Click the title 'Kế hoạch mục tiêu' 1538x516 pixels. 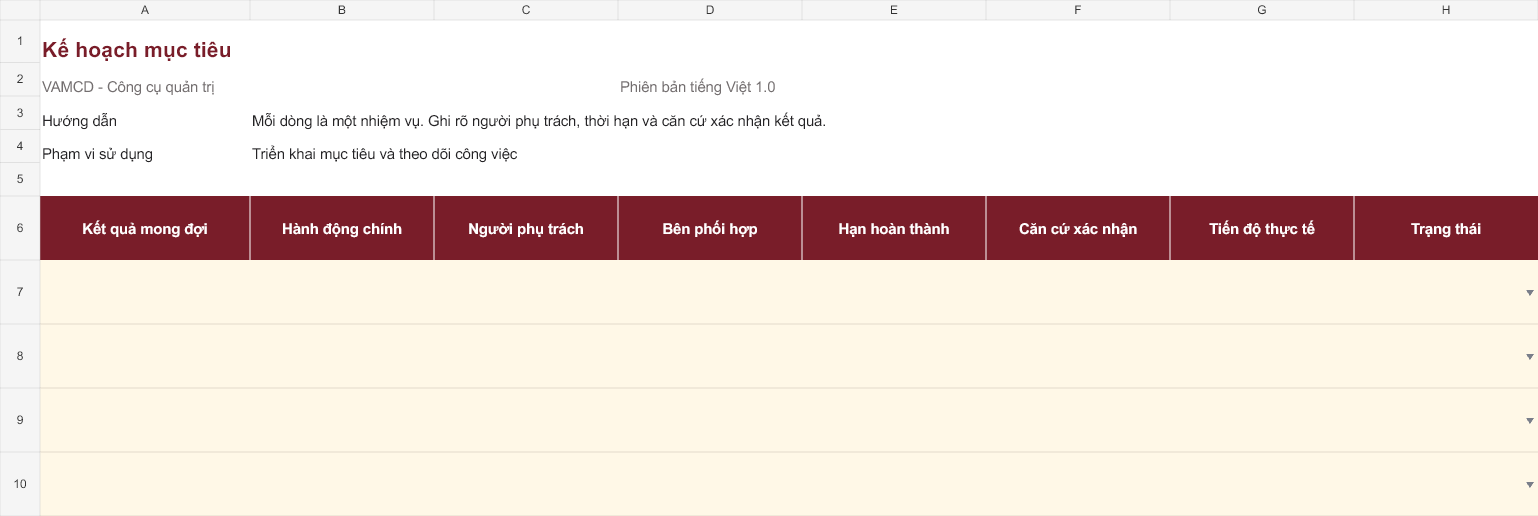137,50
